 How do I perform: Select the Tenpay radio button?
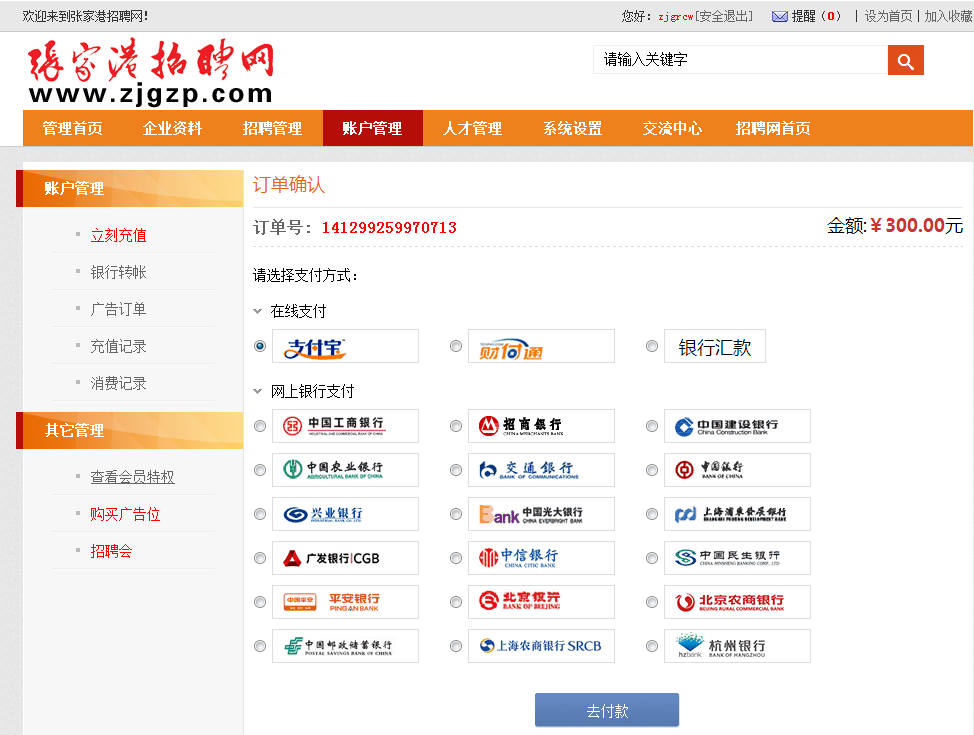(456, 346)
